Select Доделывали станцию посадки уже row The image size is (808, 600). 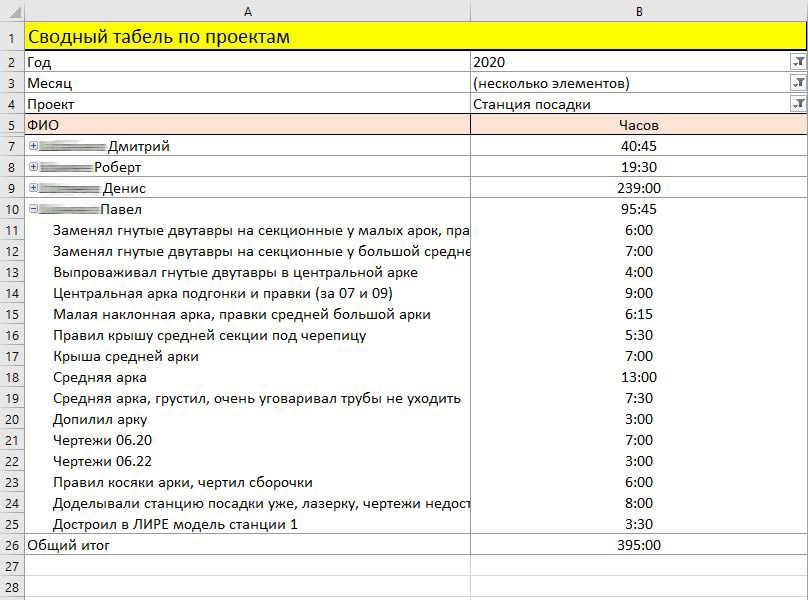(x=247, y=504)
